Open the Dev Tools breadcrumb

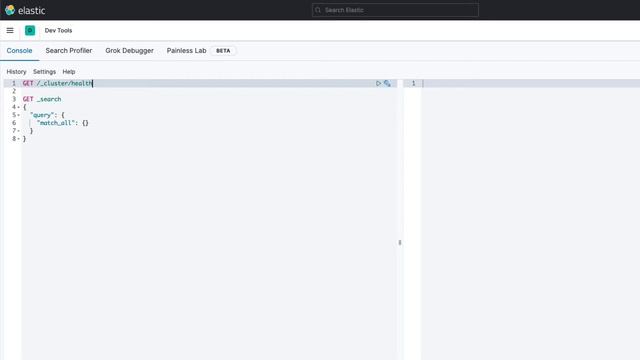click(58, 31)
